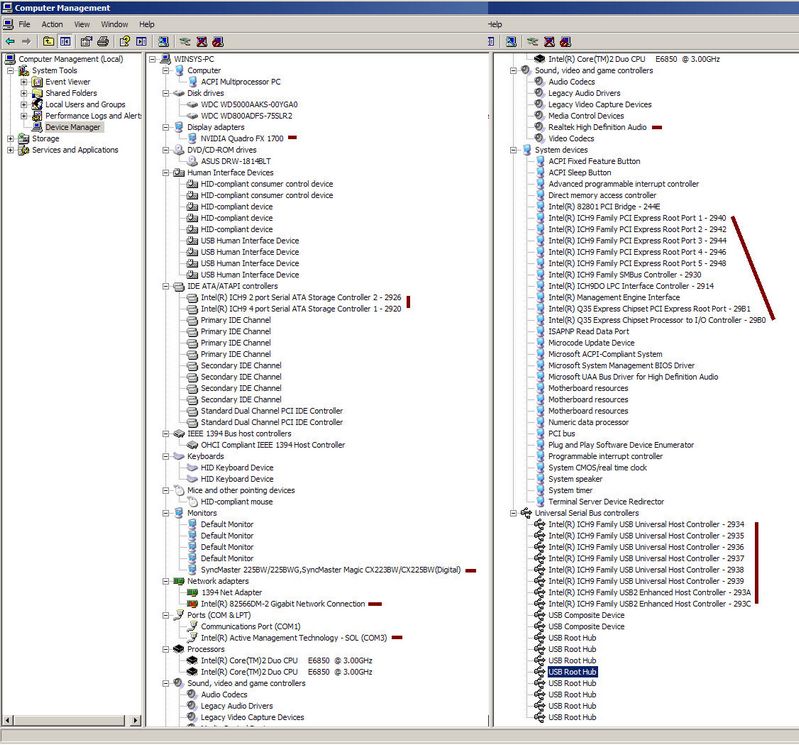
Task: Click the Print toolbar icon
Action: [103, 41]
